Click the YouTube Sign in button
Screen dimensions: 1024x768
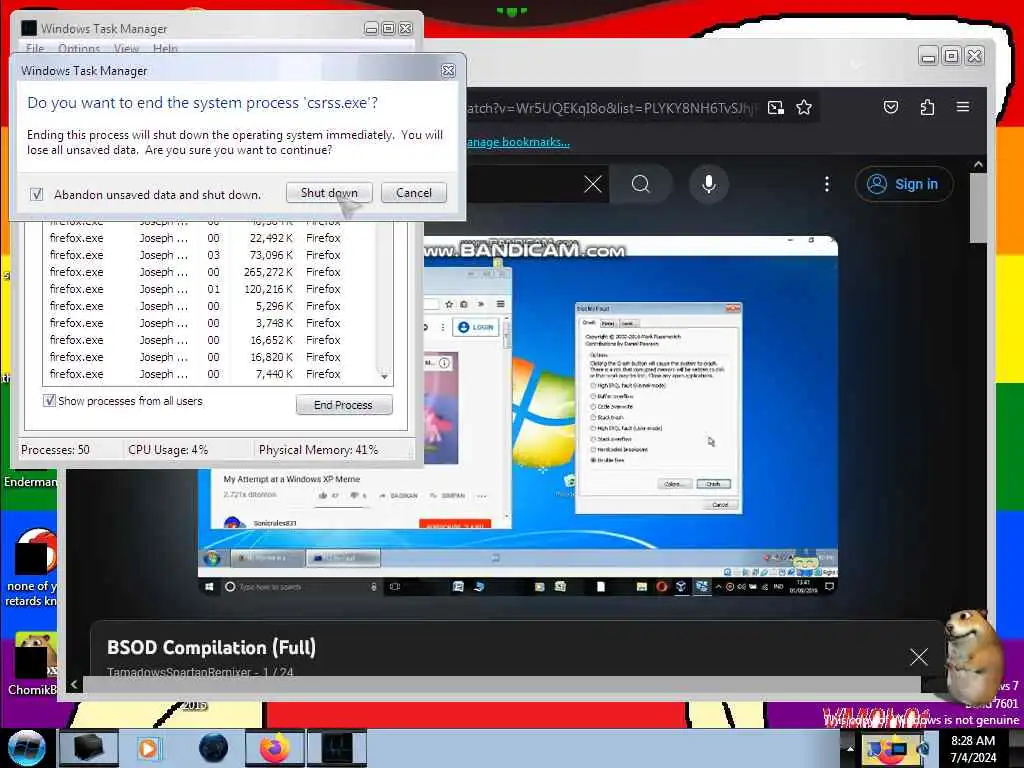pos(904,184)
